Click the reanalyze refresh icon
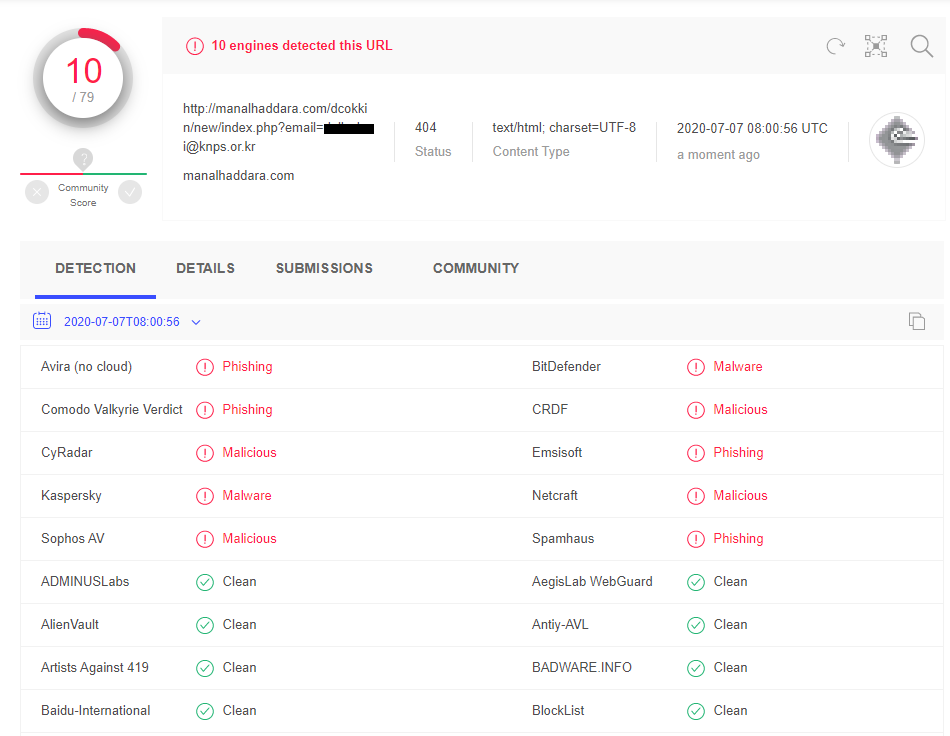The width and height of the screenshot is (950, 736). [835, 46]
